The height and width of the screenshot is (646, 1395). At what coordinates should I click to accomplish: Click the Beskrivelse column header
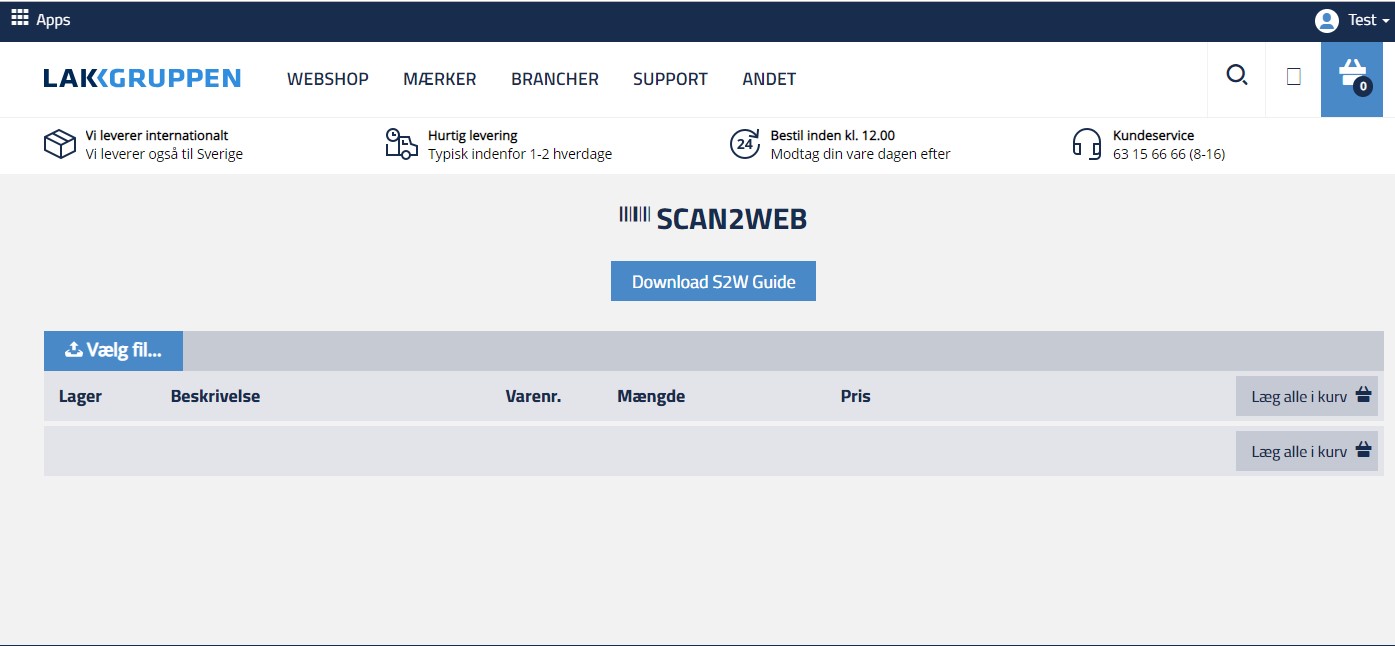[x=215, y=396]
